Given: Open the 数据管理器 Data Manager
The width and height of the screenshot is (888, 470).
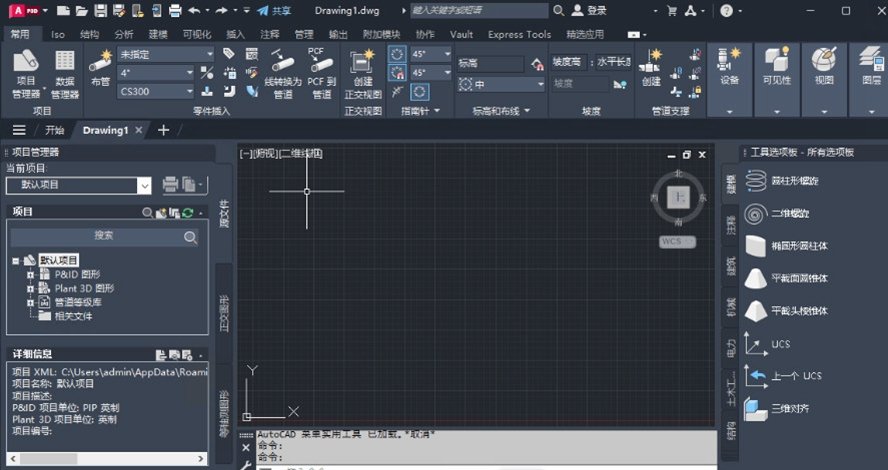Looking at the screenshot, I should pos(65,74).
